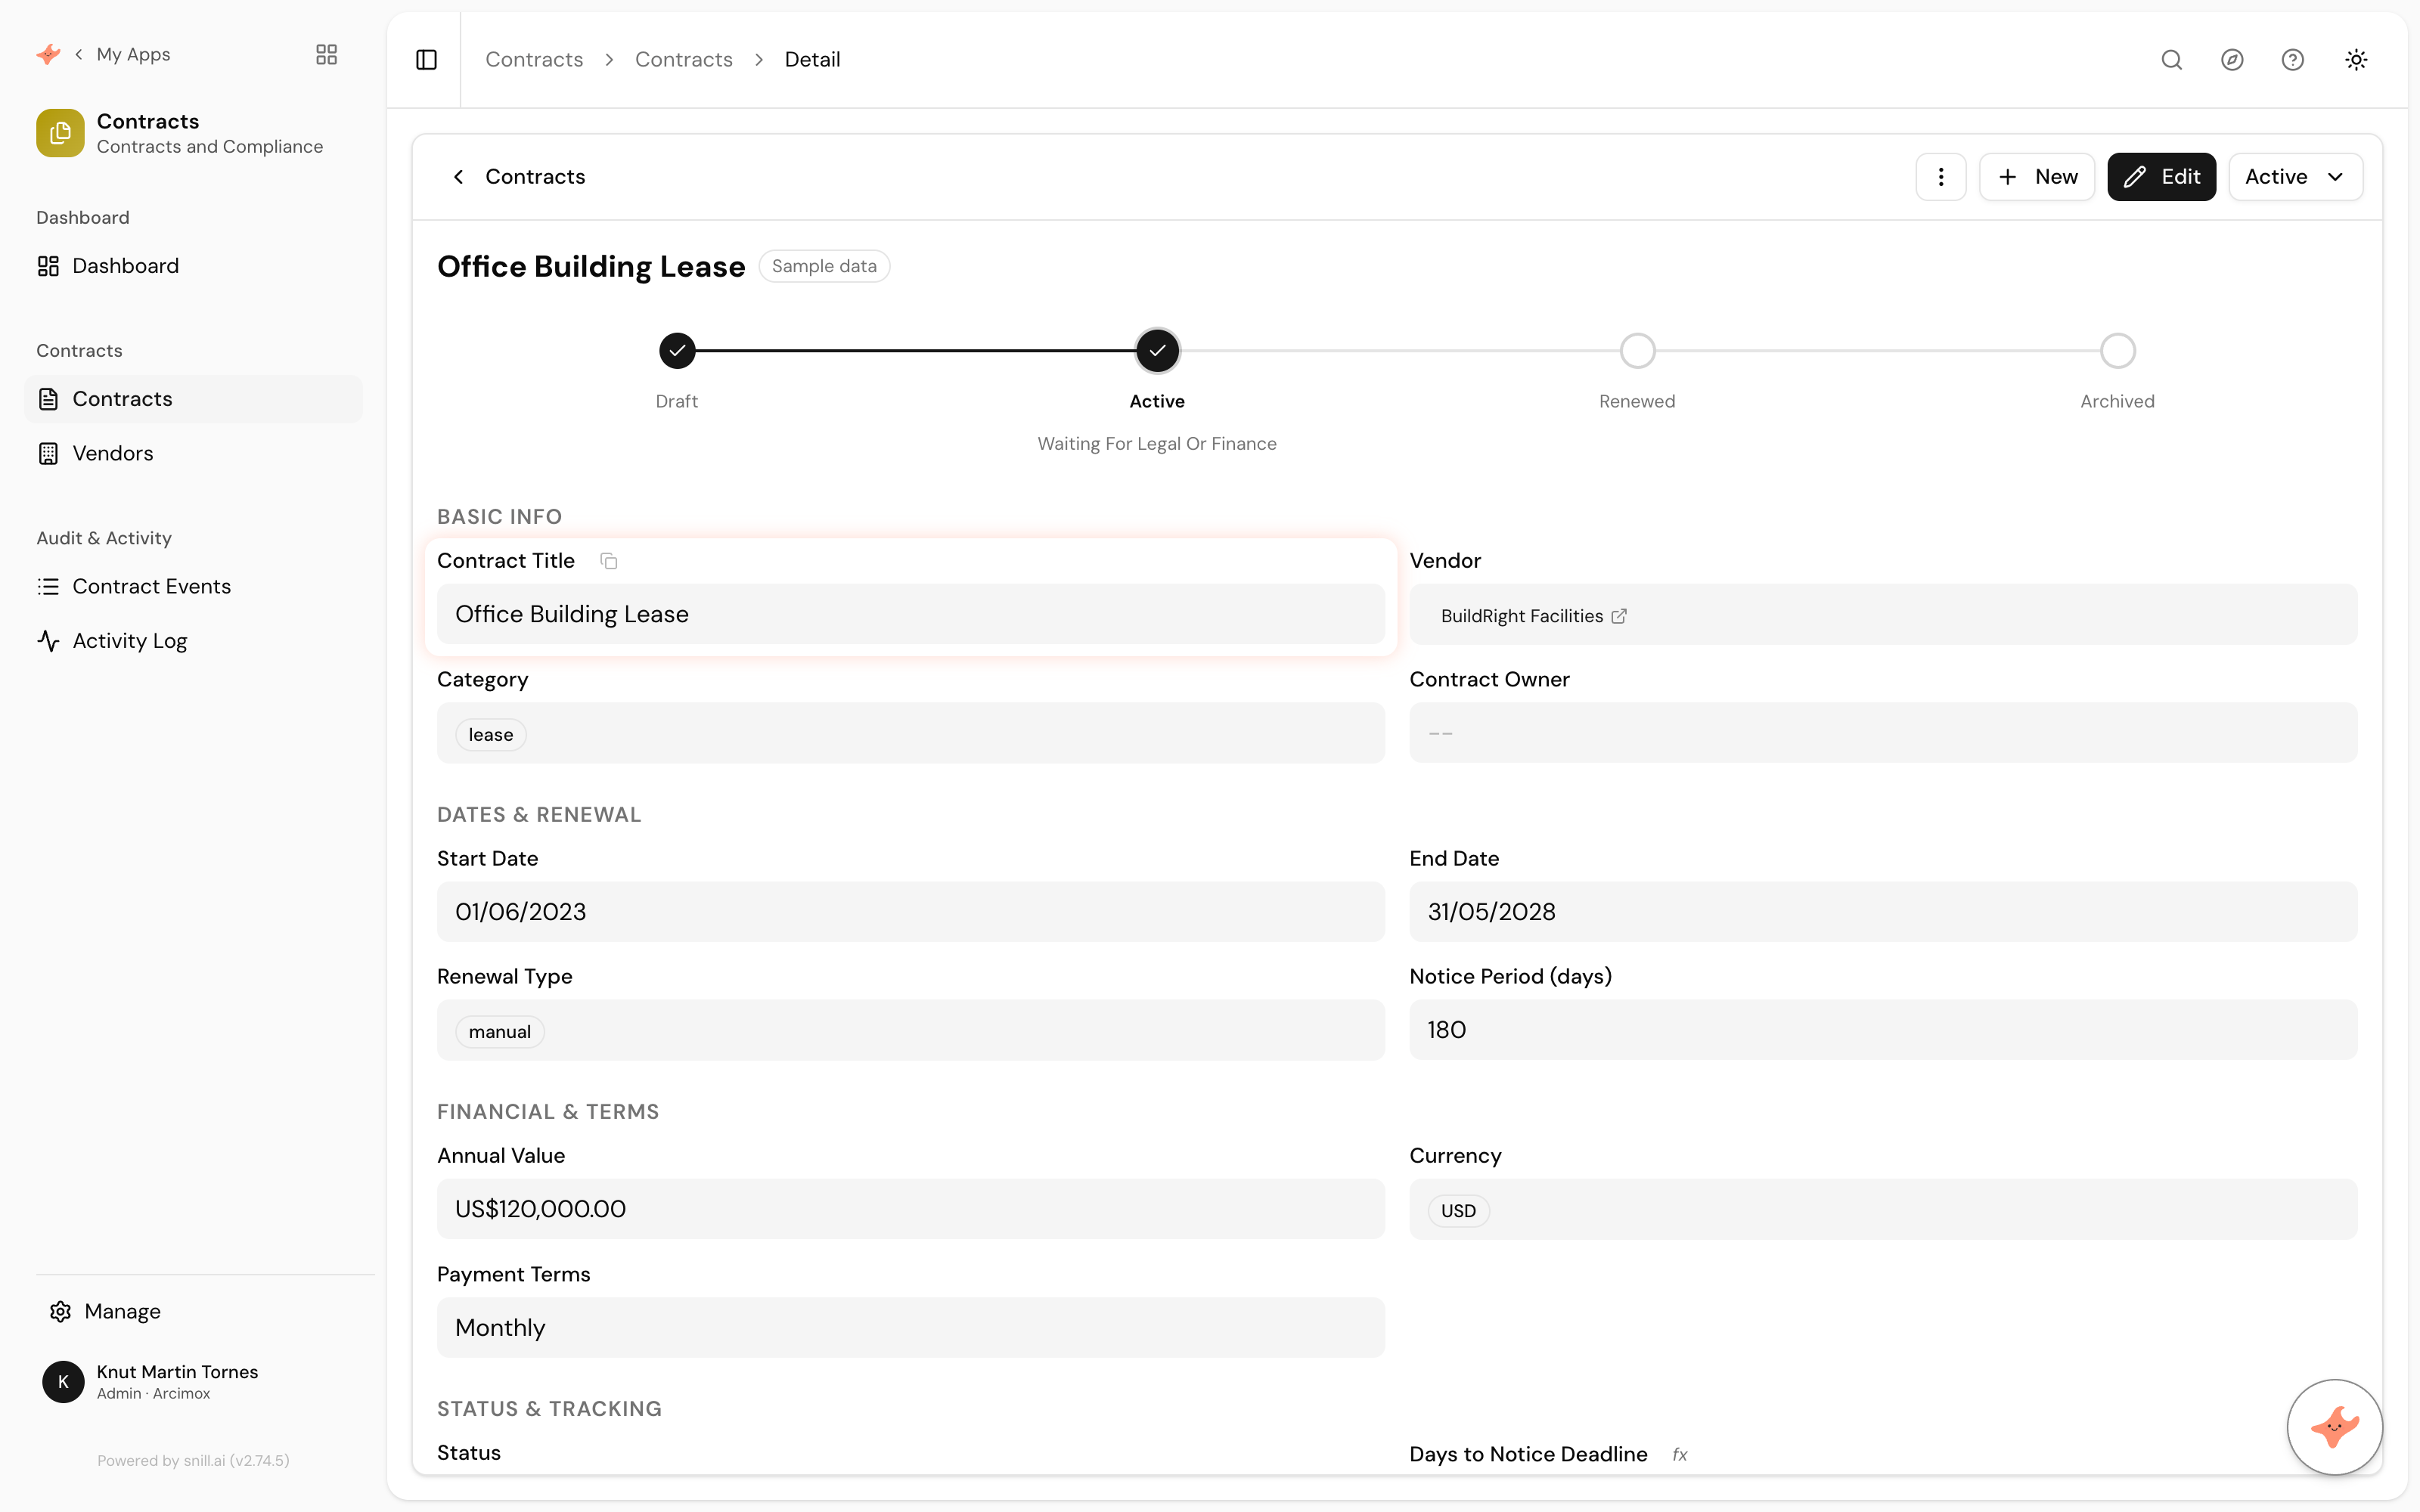Open the Active status dropdown
This screenshot has height=1512, width=2420.
(x=2295, y=177)
